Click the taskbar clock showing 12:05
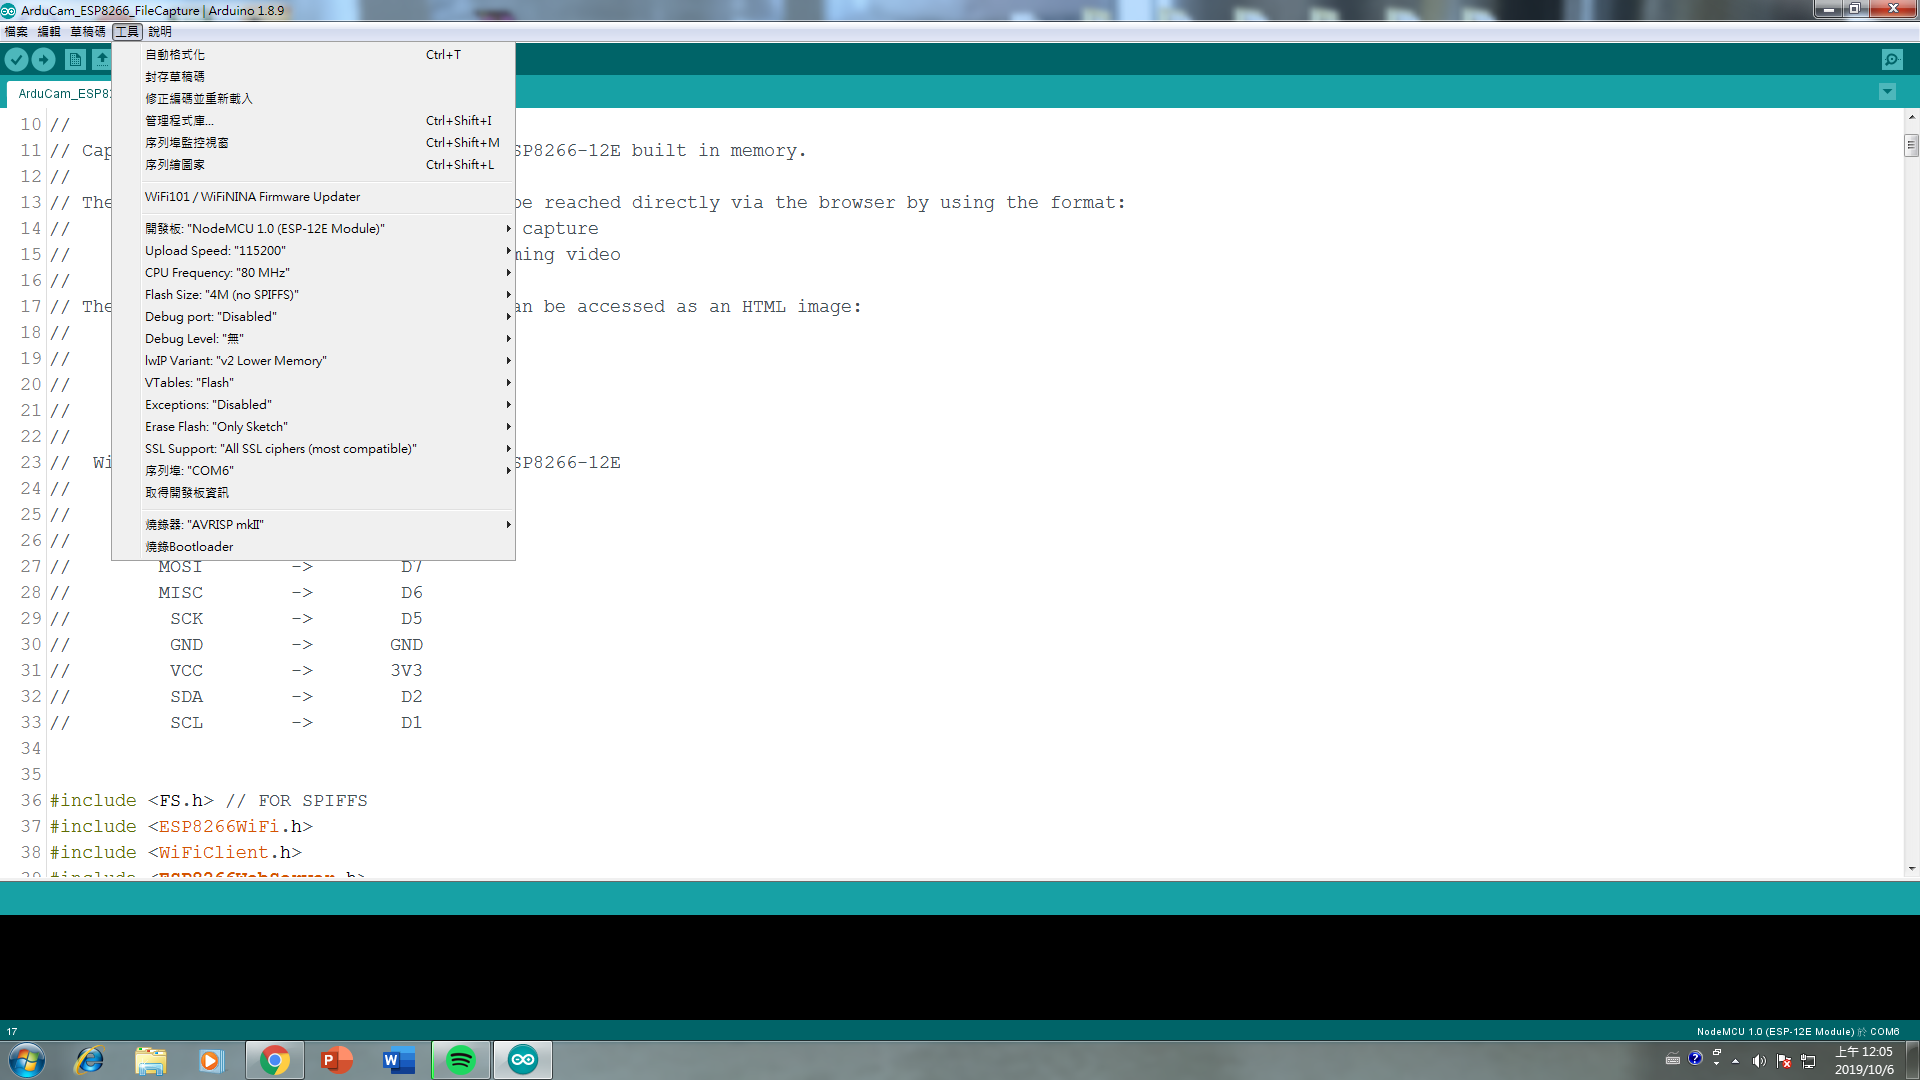Screen dimensions: 1920x1080 click(x=1863, y=1060)
